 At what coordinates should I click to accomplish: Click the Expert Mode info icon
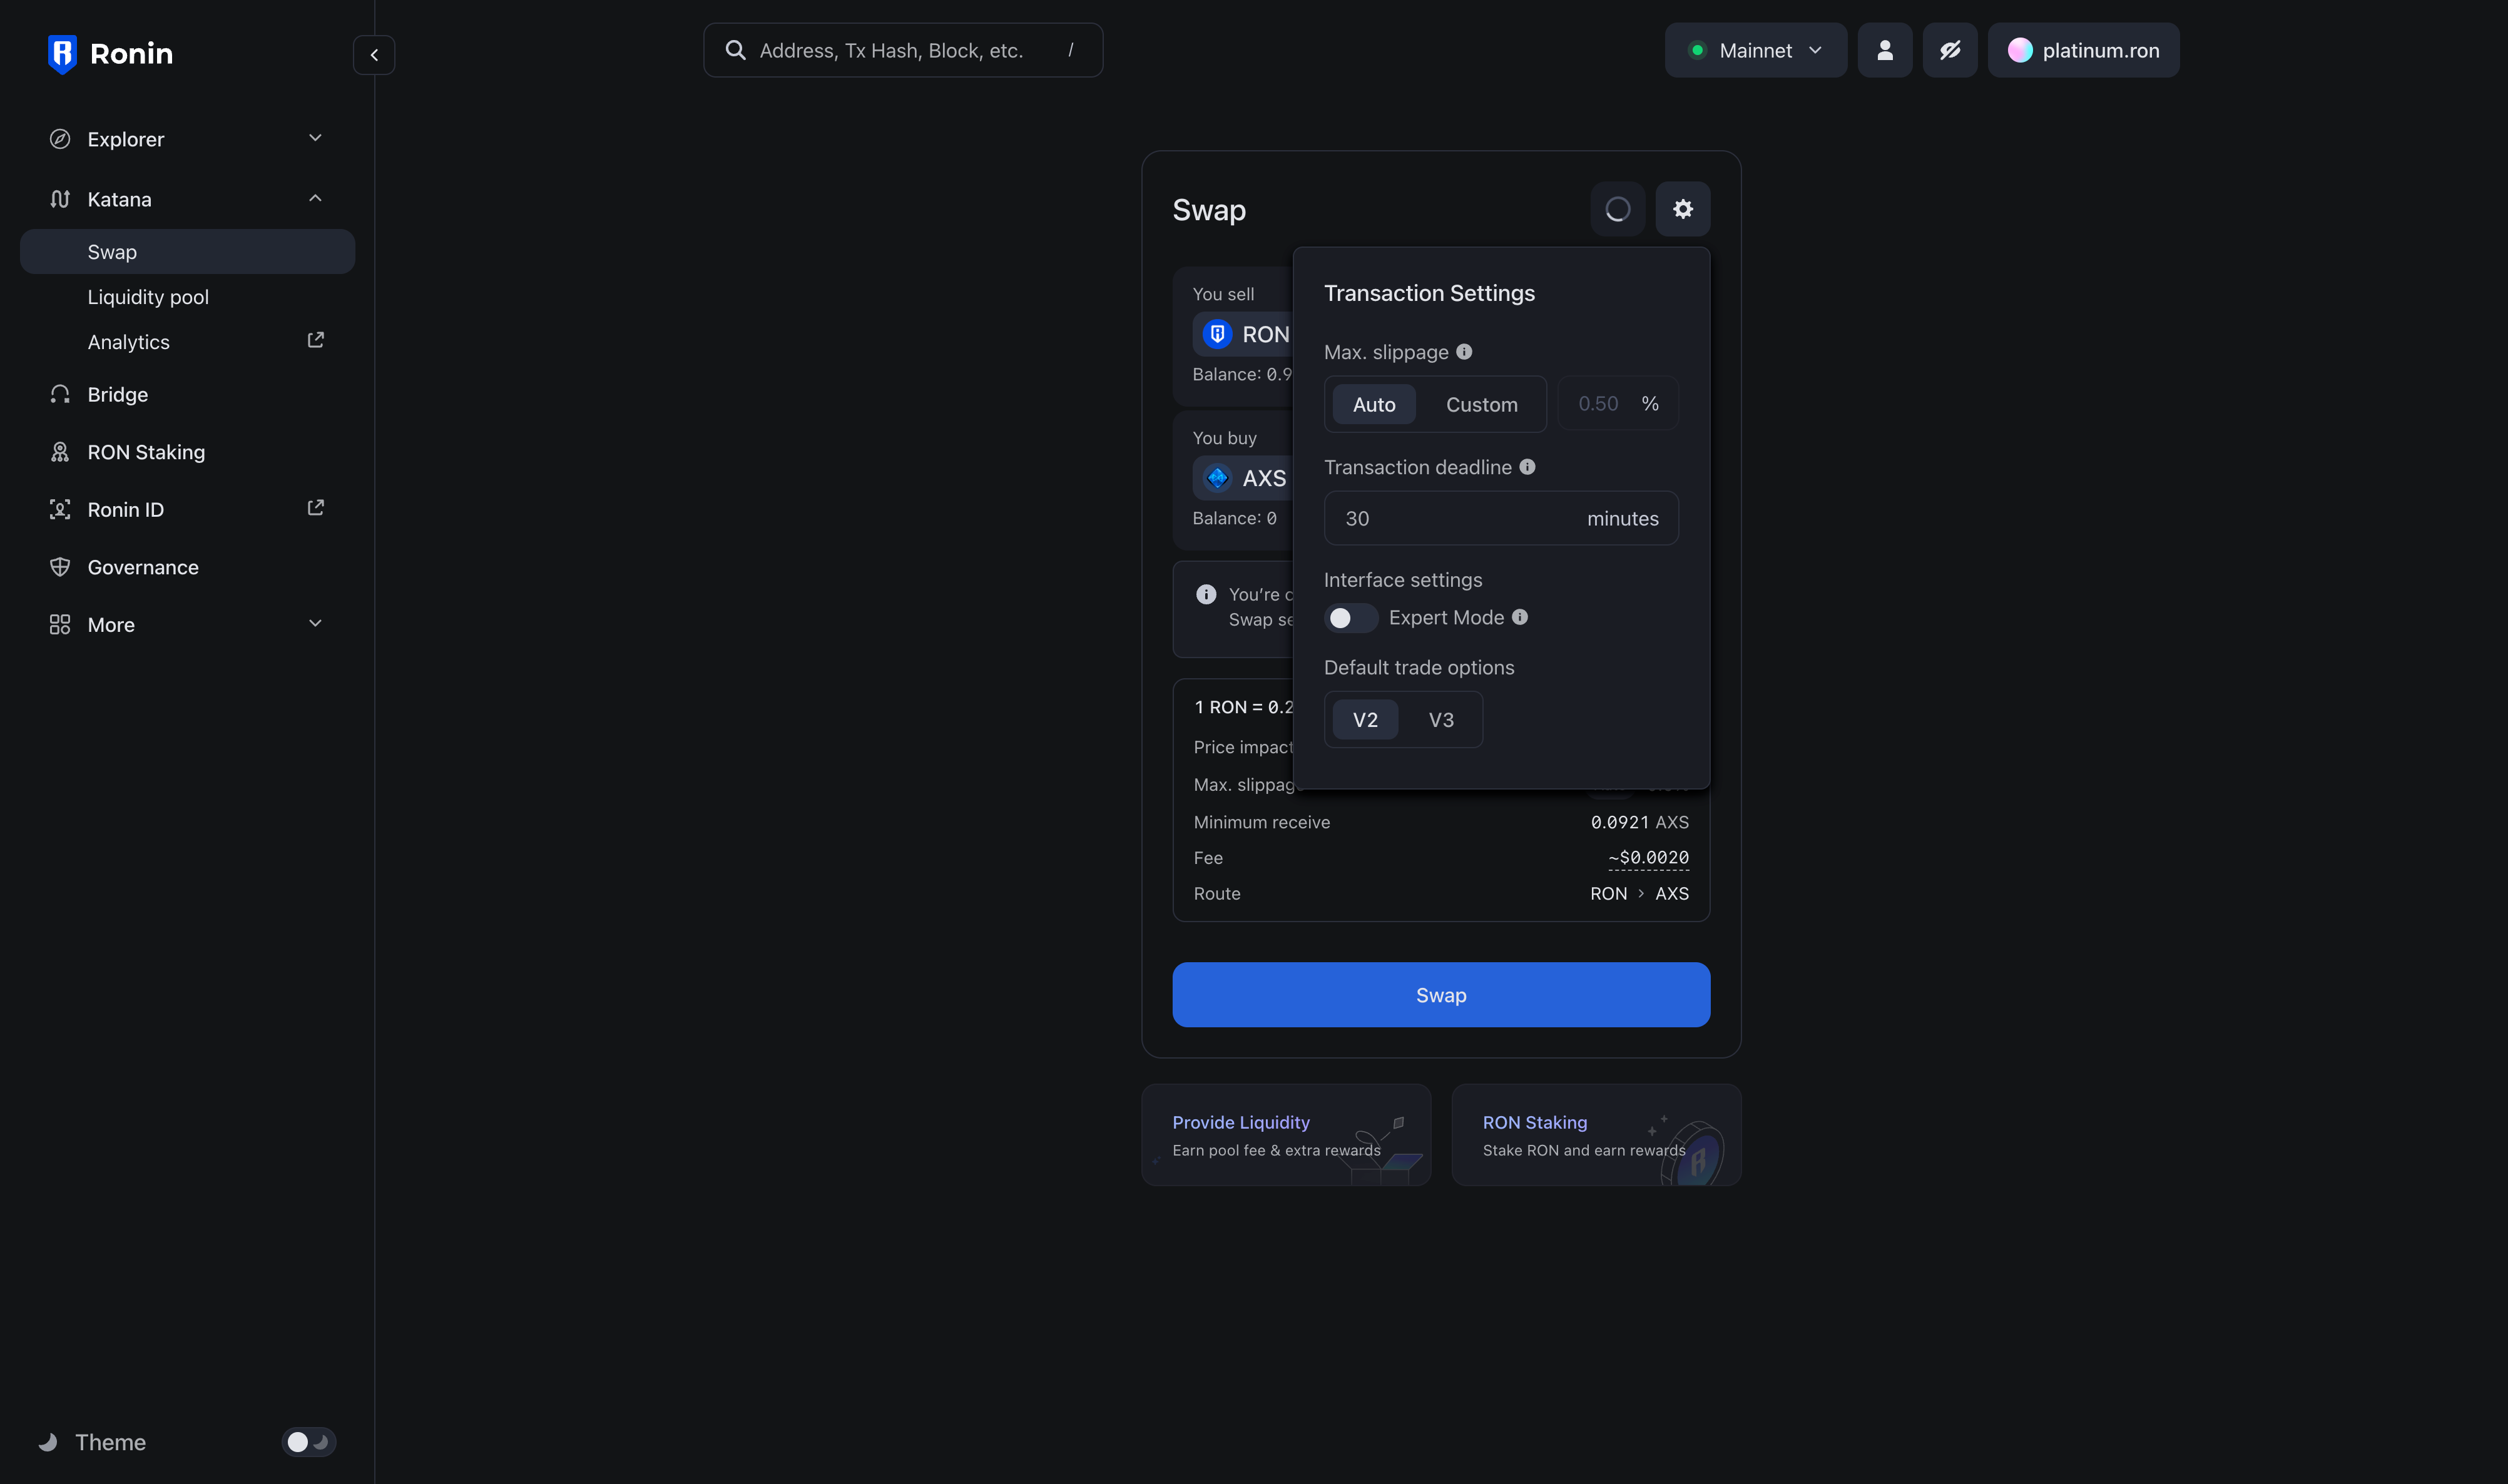click(x=1520, y=617)
